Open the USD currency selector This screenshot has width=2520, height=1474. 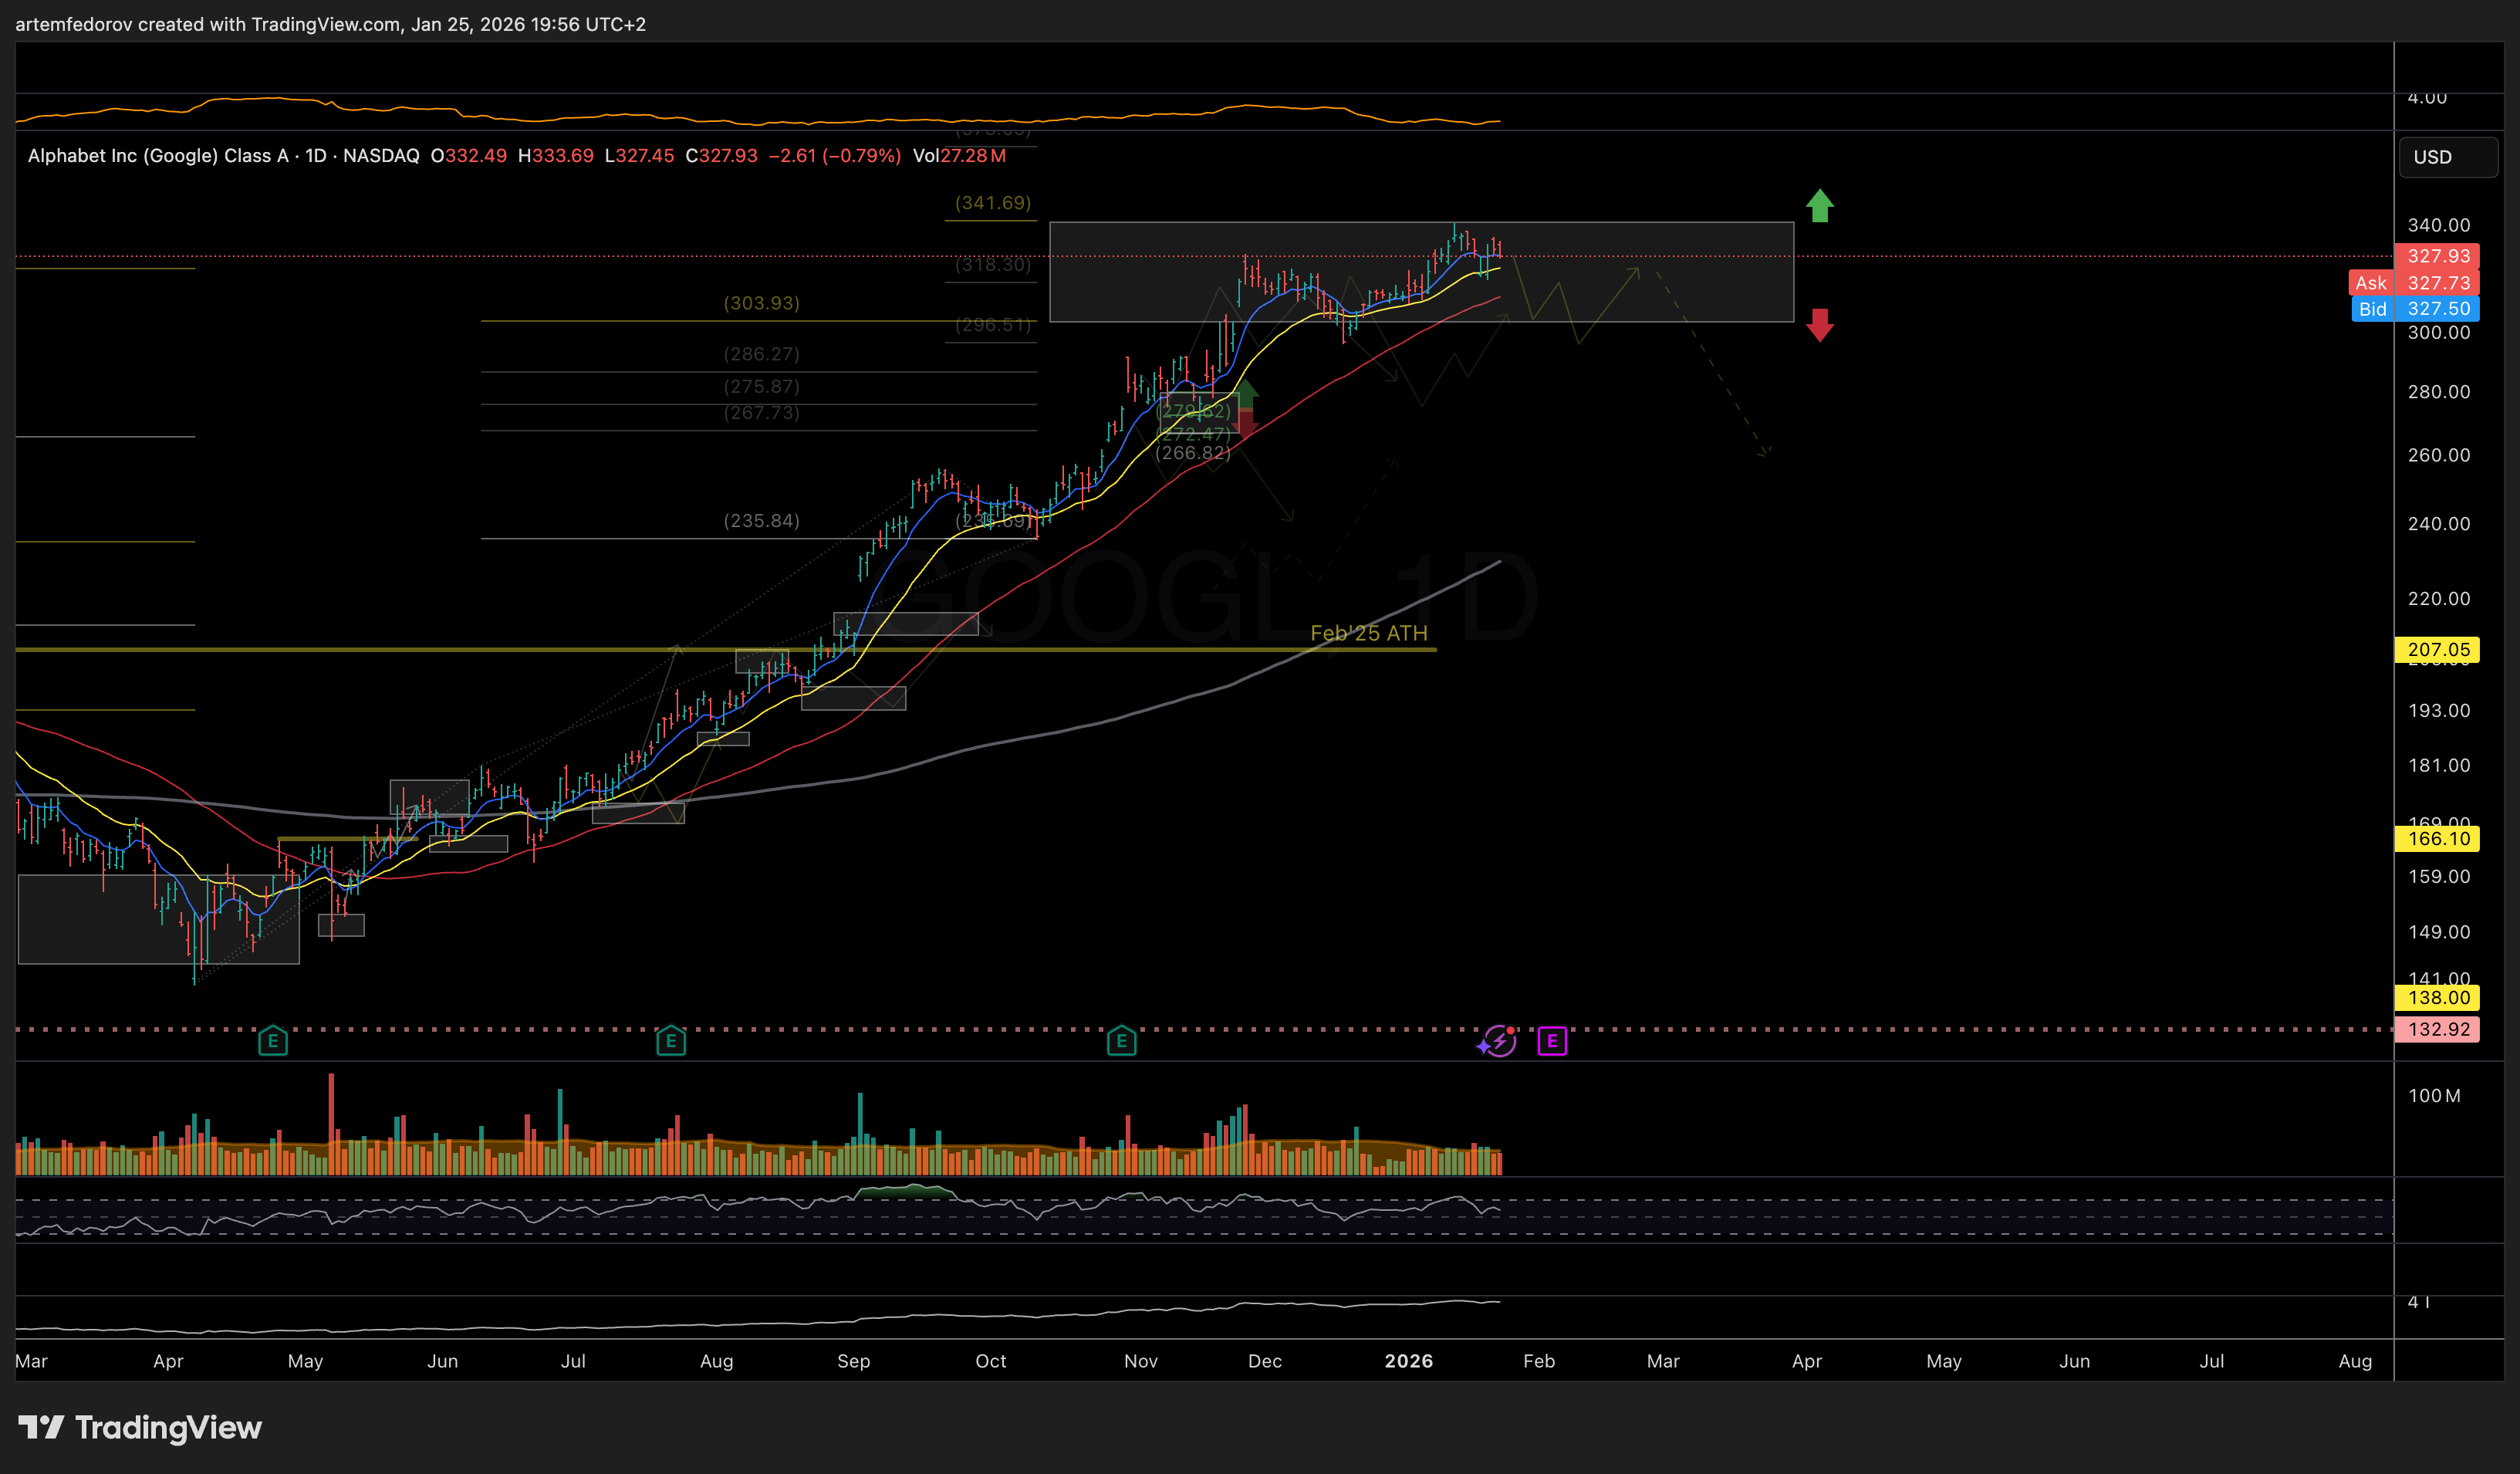pos(2448,157)
